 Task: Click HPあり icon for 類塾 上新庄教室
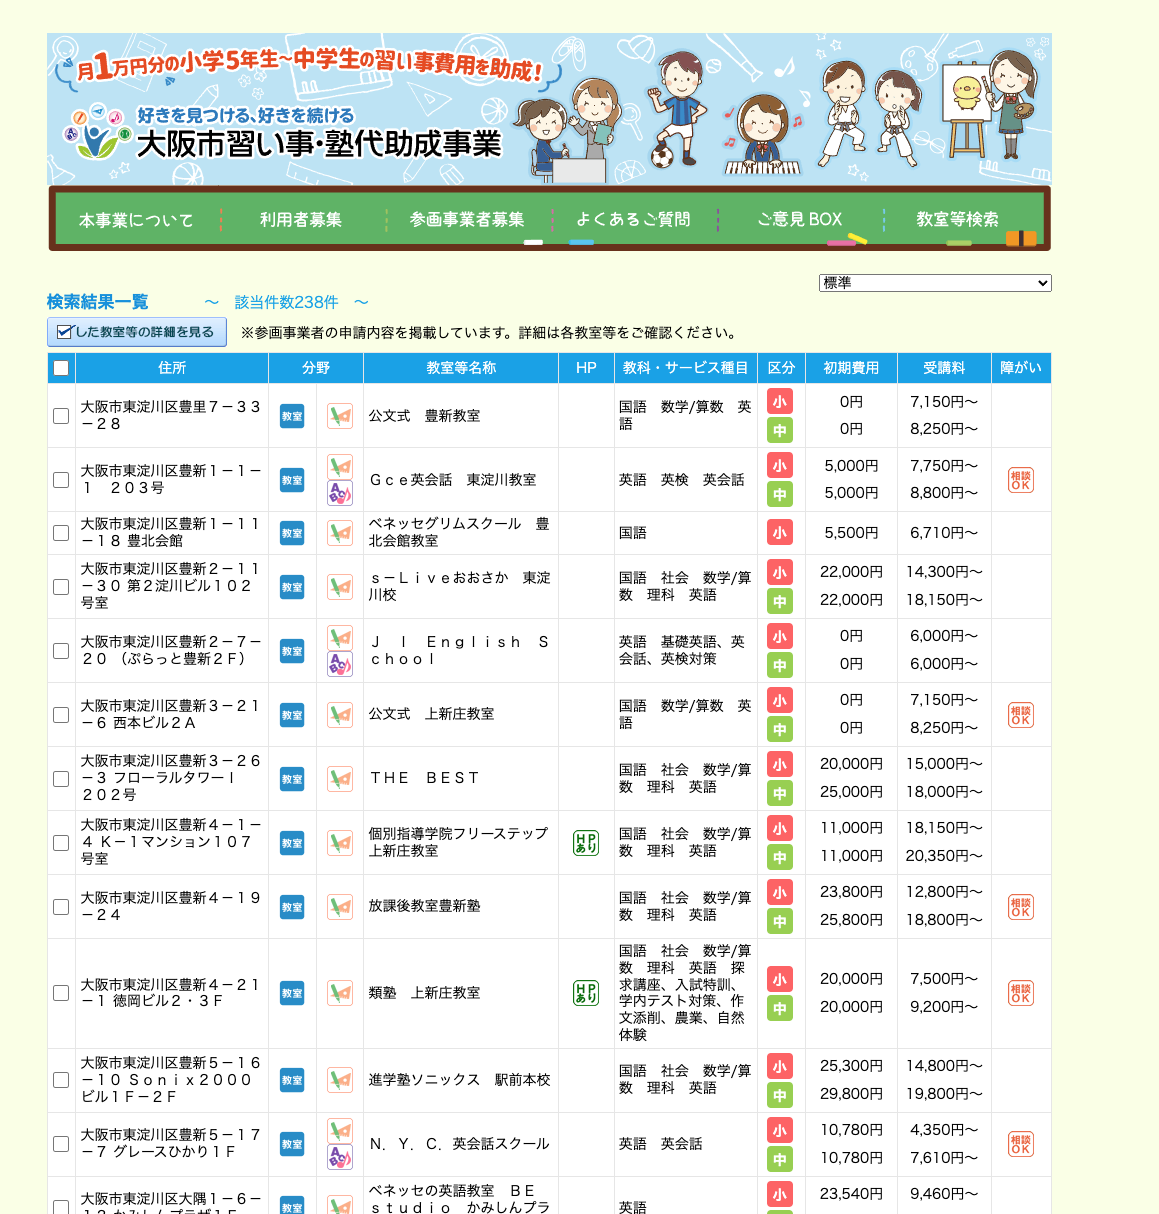(x=586, y=993)
